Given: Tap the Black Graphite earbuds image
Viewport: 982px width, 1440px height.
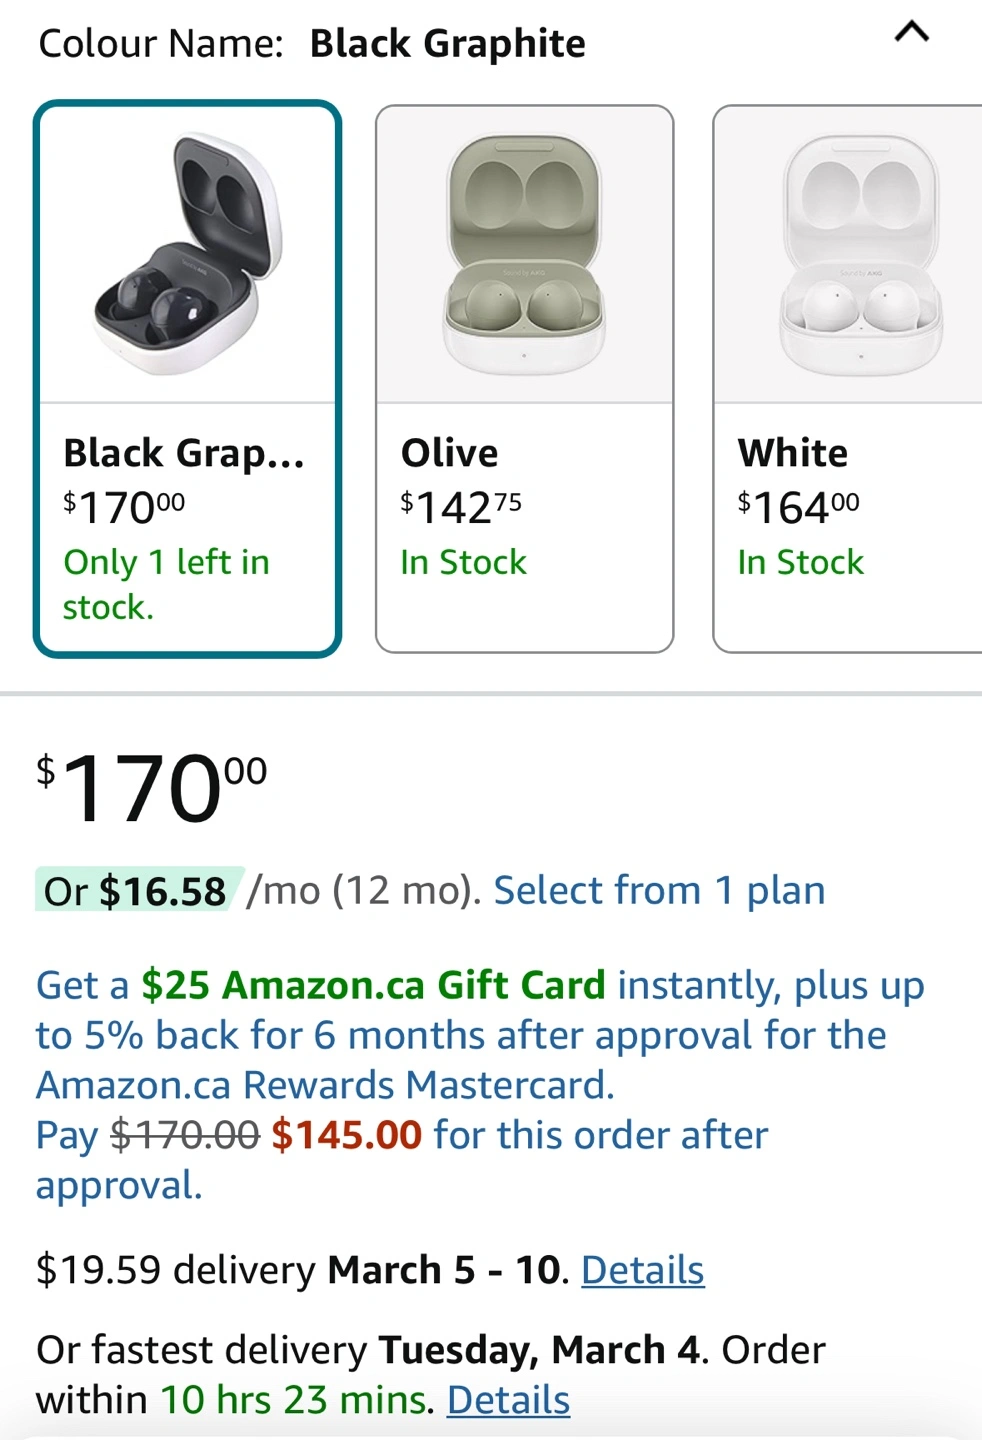Looking at the screenshot, I should pos(188,254).
